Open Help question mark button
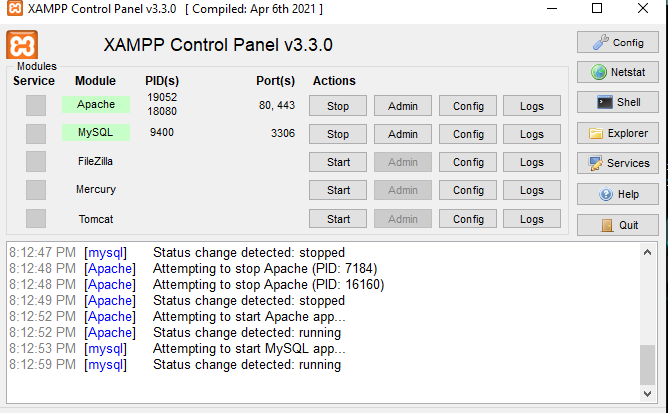 [x=617, y=194]
